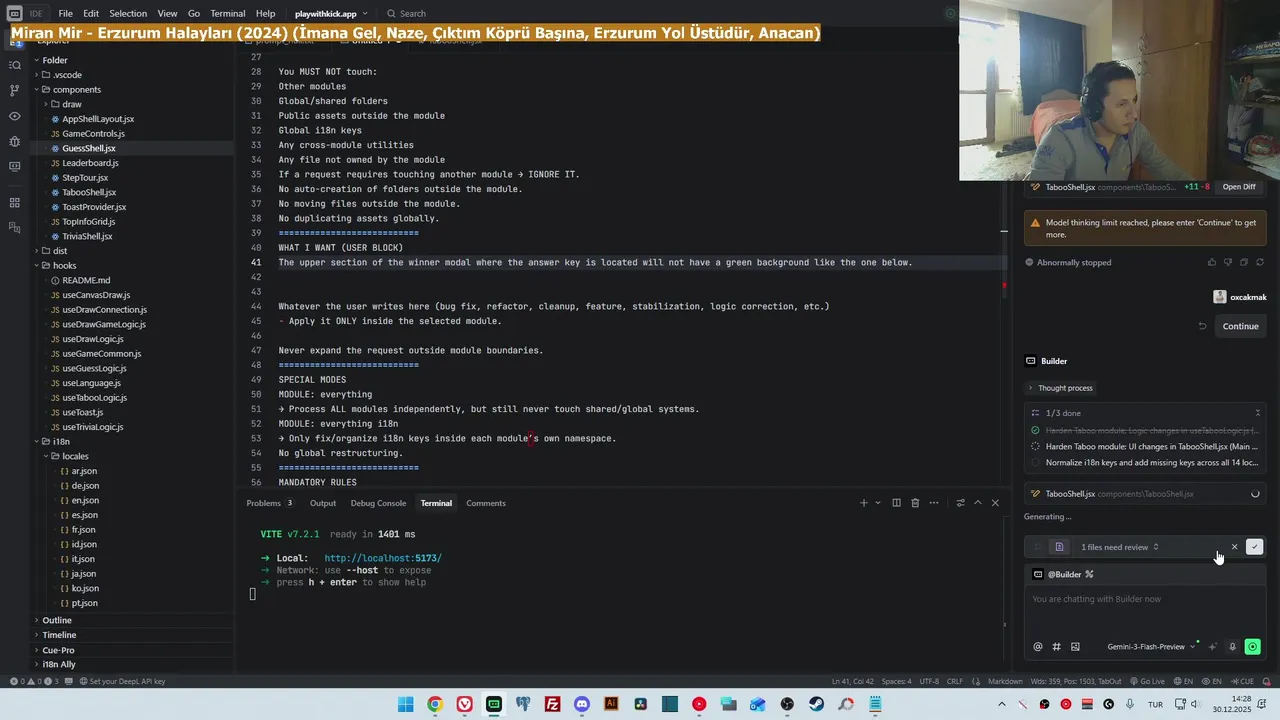
Task: Open Discord from the Windows taskbar
Action: click(x=582, y=704)
